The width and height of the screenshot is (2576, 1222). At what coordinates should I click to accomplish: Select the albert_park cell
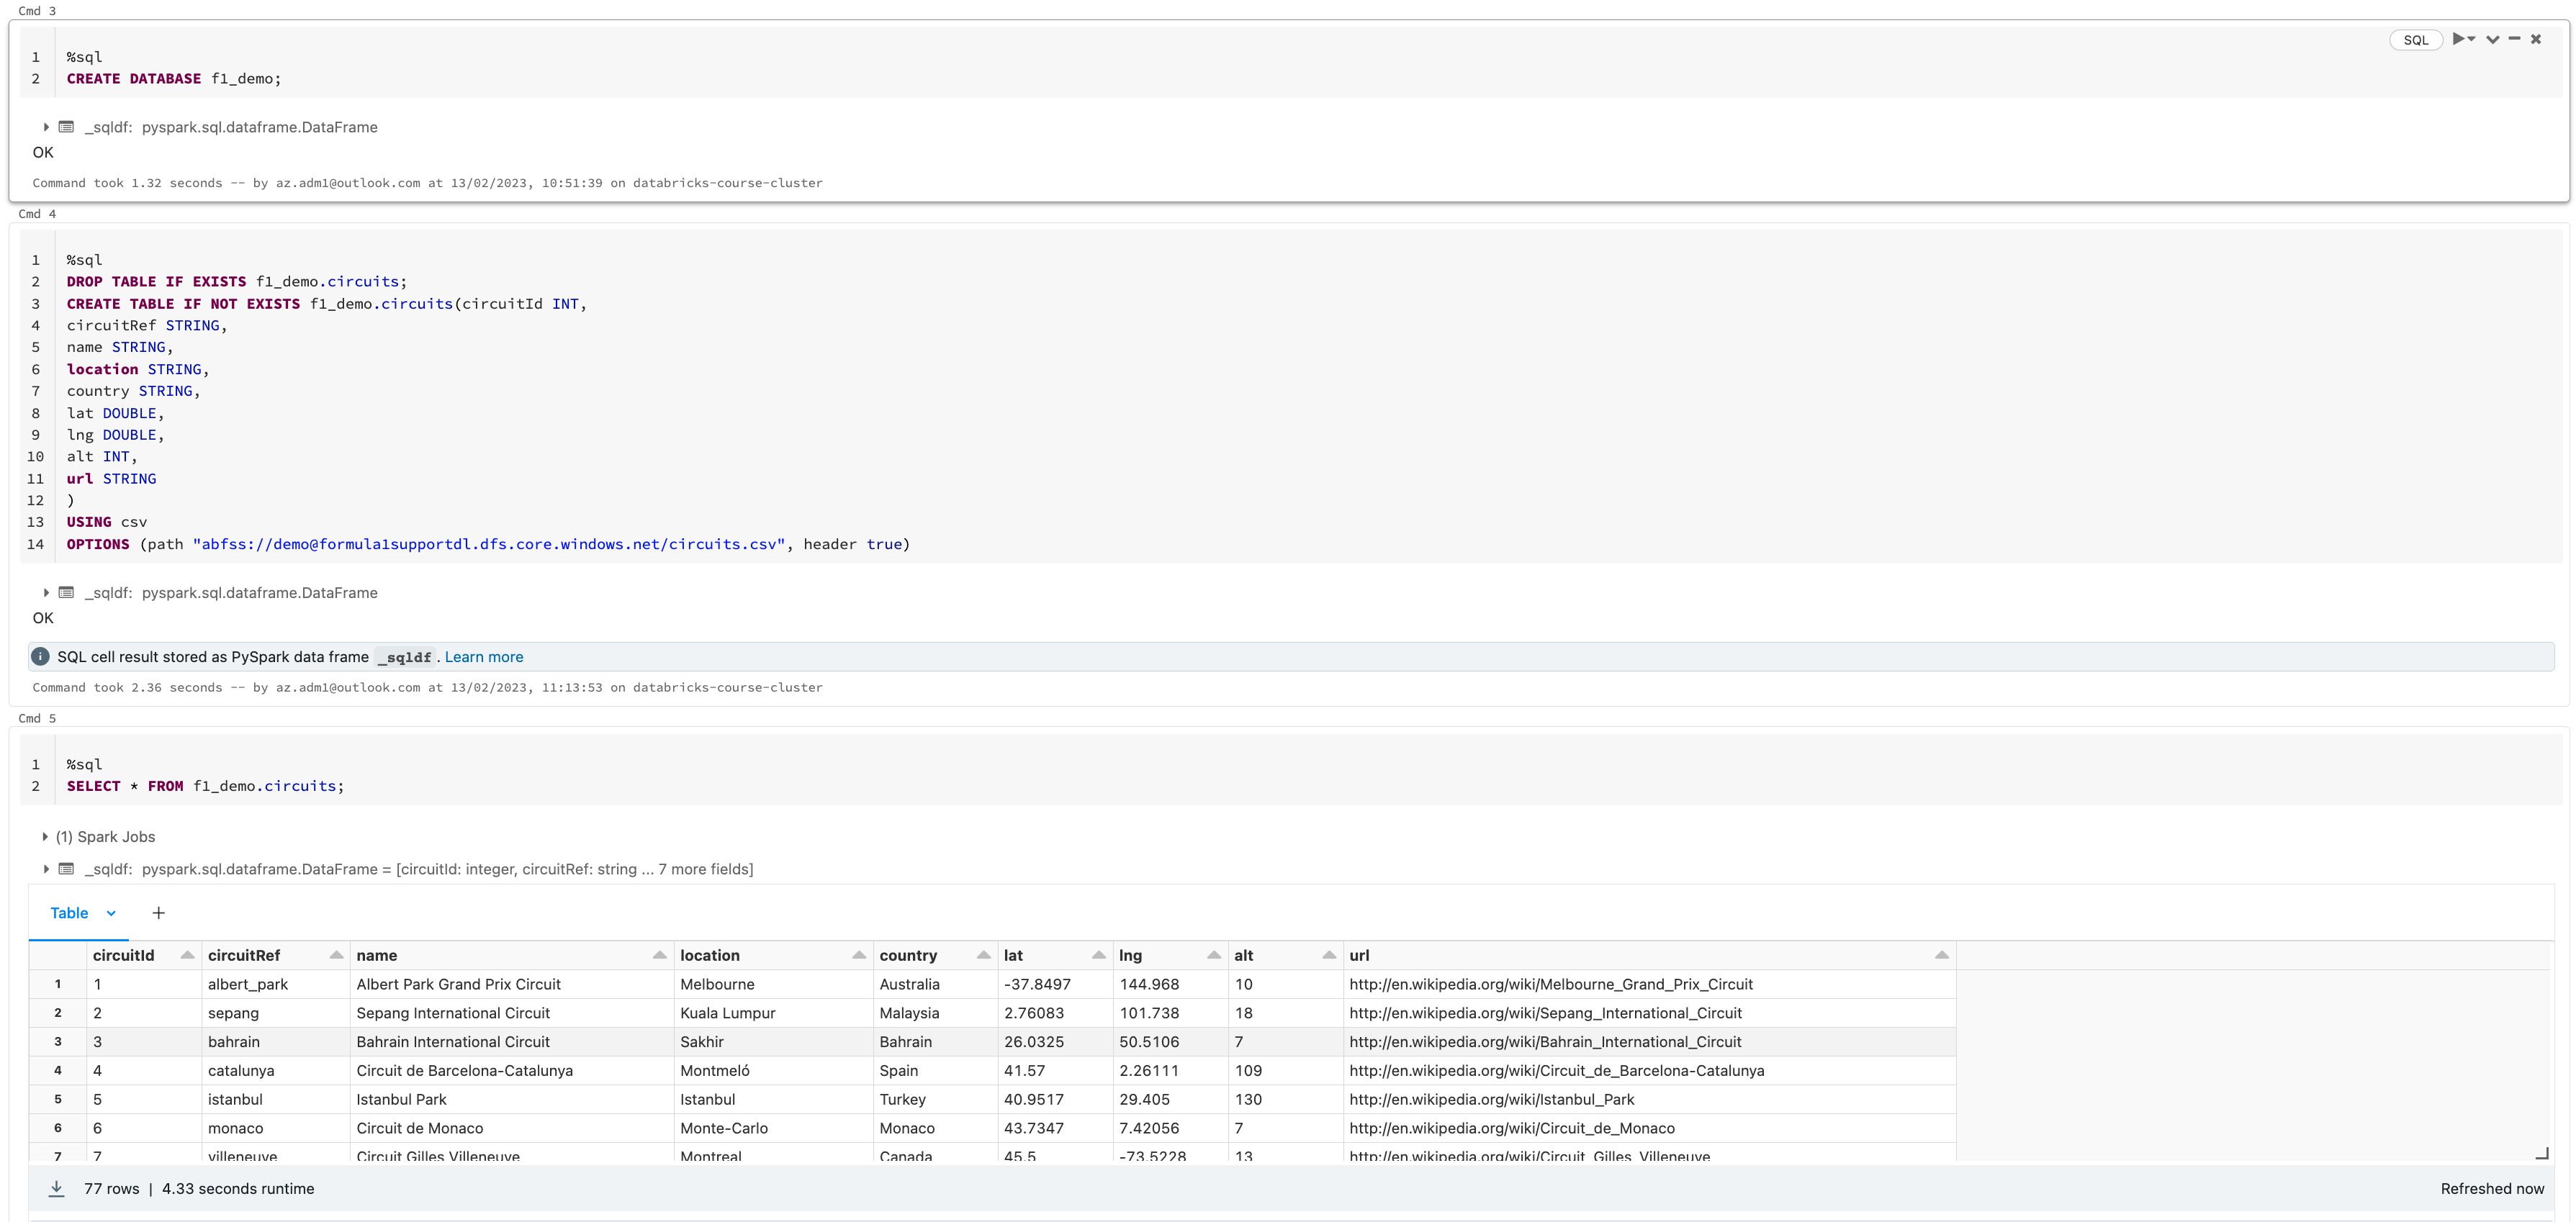click(276, 984)
